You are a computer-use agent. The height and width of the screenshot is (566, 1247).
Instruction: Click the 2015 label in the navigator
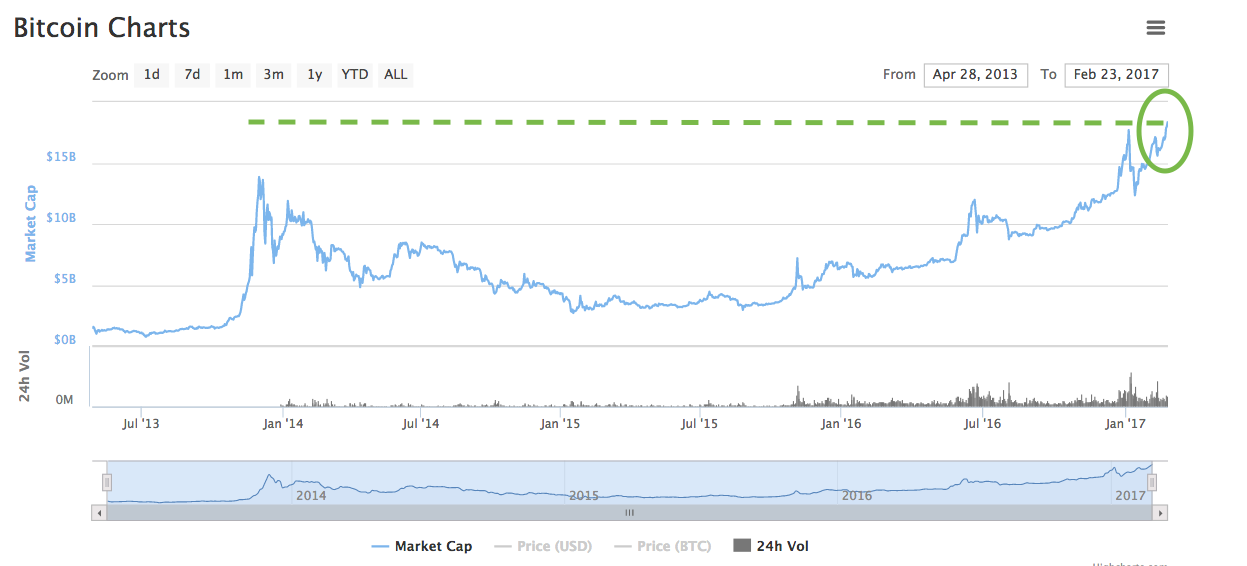click(x=584, y=495)
